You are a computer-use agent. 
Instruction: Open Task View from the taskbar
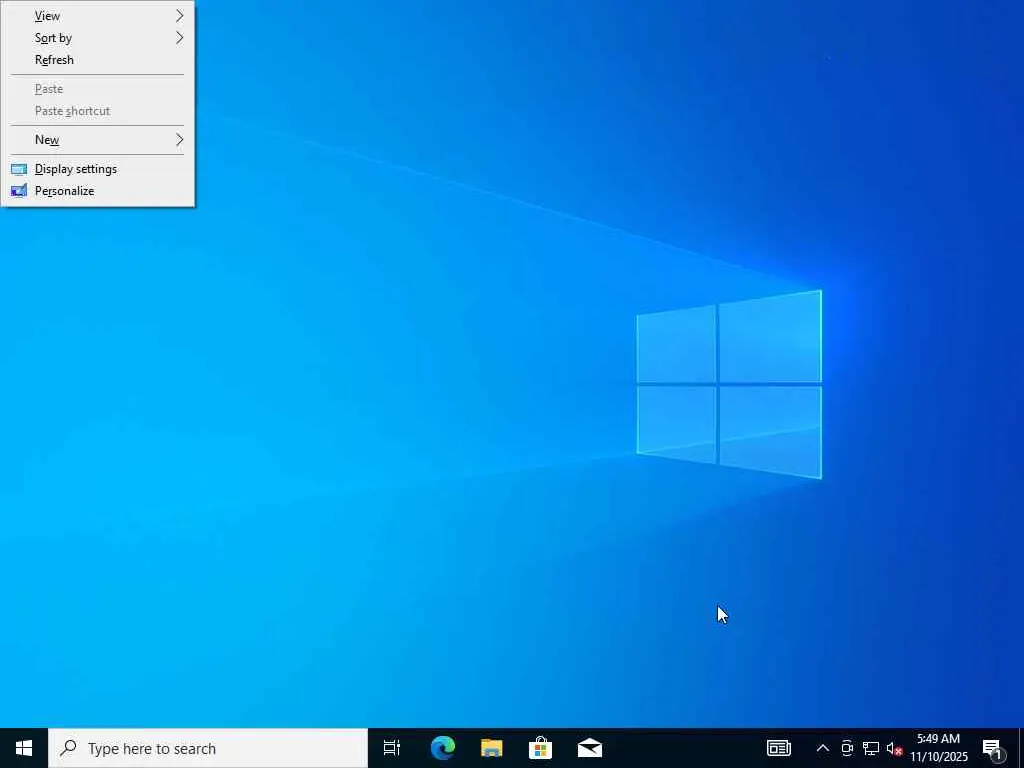pos(392,748)
